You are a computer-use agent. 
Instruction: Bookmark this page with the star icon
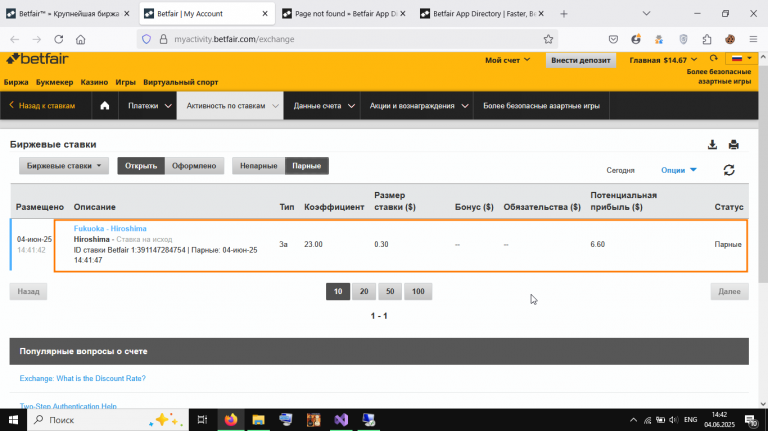click(548, 39)
